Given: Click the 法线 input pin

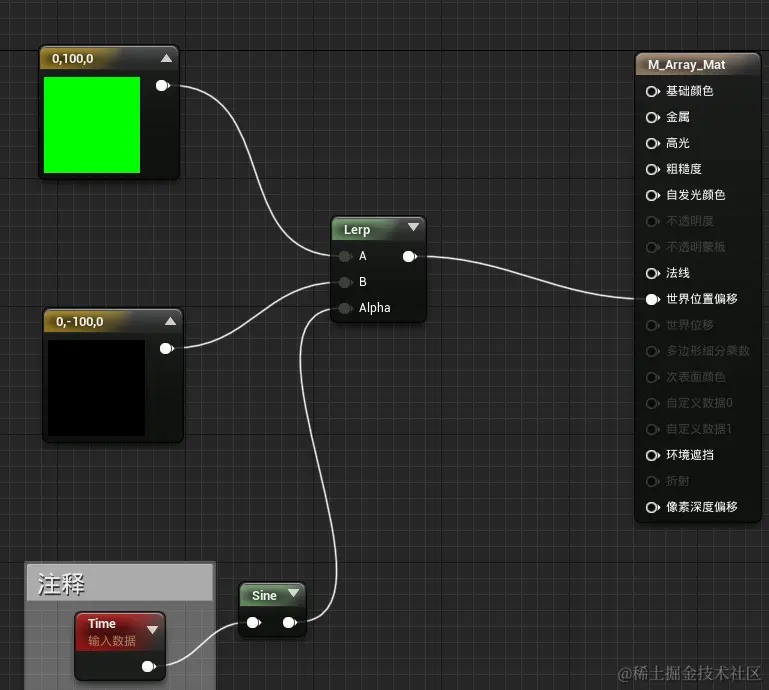Looking at the screenshot, I should [x=653, y=273].
